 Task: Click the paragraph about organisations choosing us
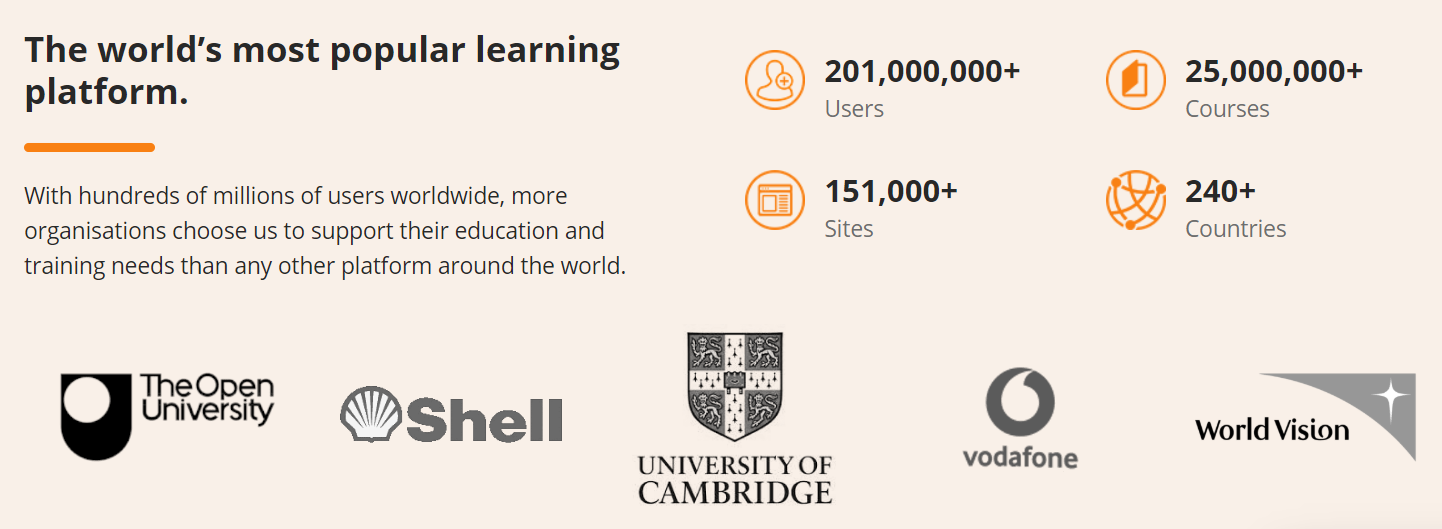[x=325, y=231]
